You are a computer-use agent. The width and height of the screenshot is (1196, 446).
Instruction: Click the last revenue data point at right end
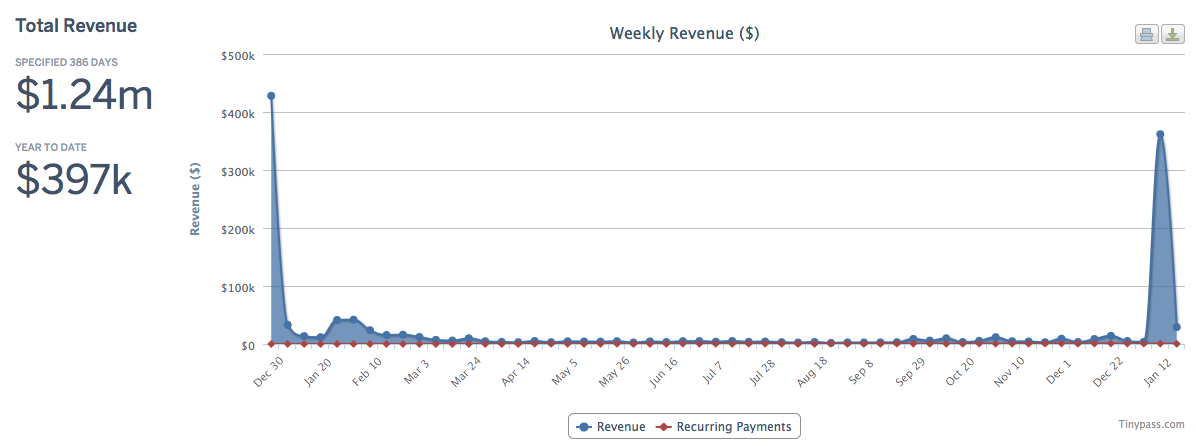pyautogui.click(x=1177, y=327)
